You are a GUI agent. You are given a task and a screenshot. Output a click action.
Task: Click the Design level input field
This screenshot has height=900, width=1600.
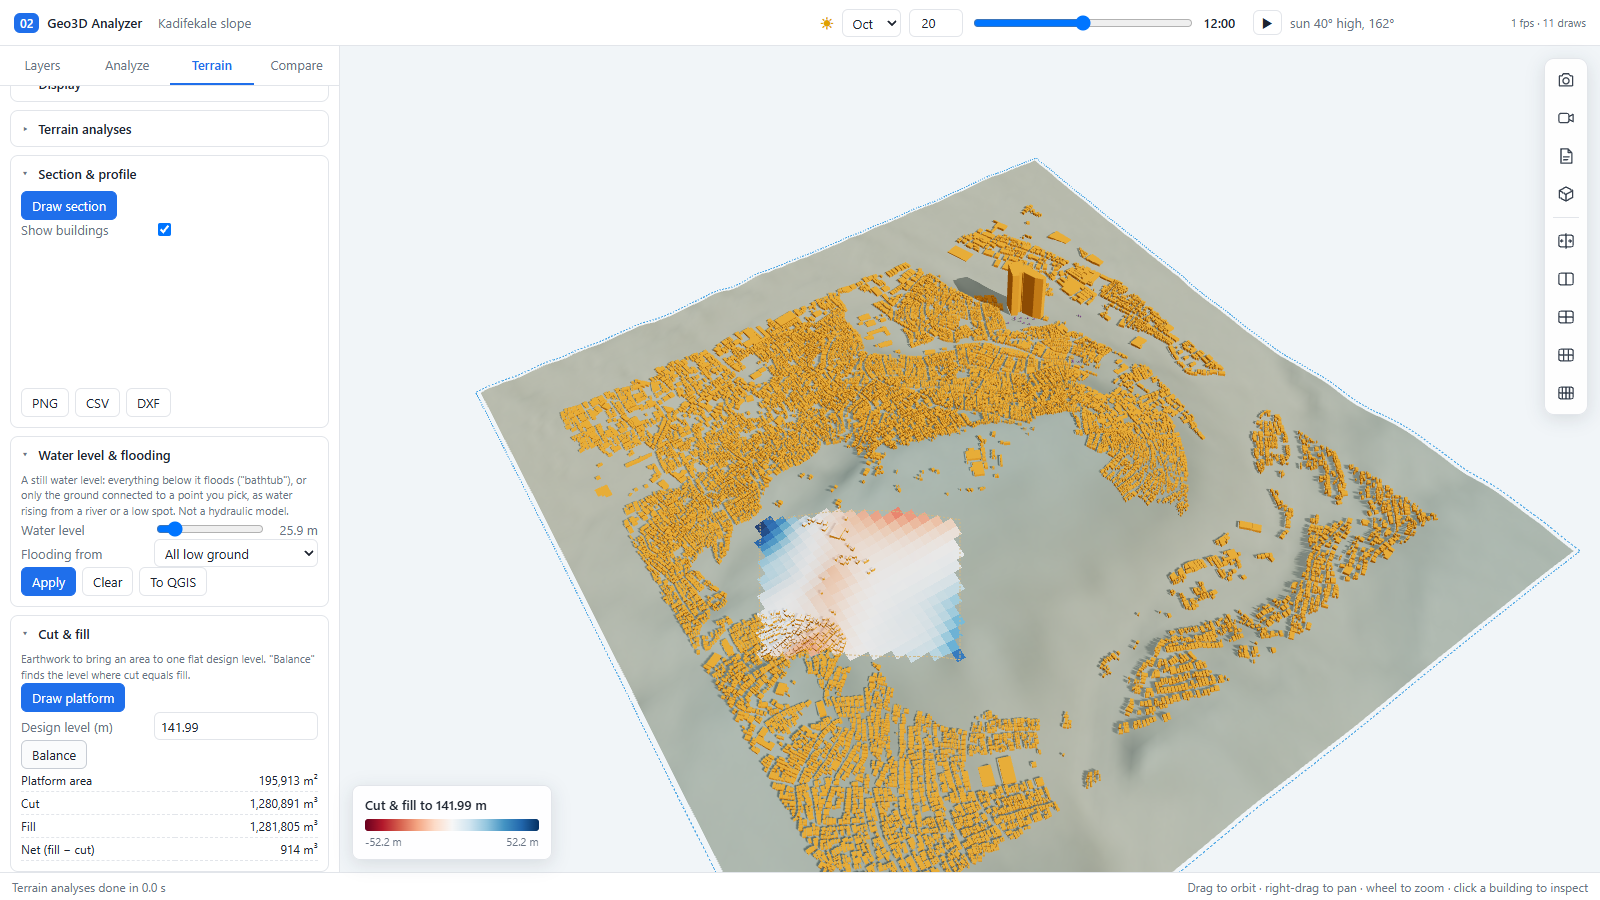point(236,727)
